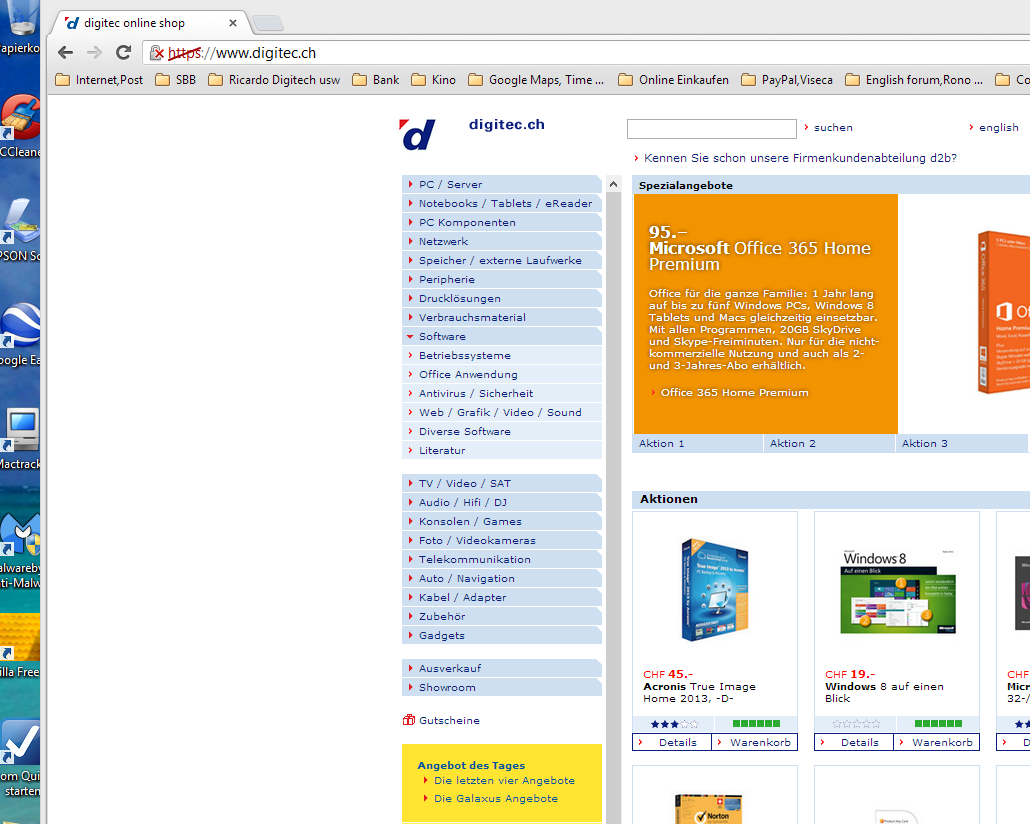Open the SBB bookmark folder

[x=176, y=80]
